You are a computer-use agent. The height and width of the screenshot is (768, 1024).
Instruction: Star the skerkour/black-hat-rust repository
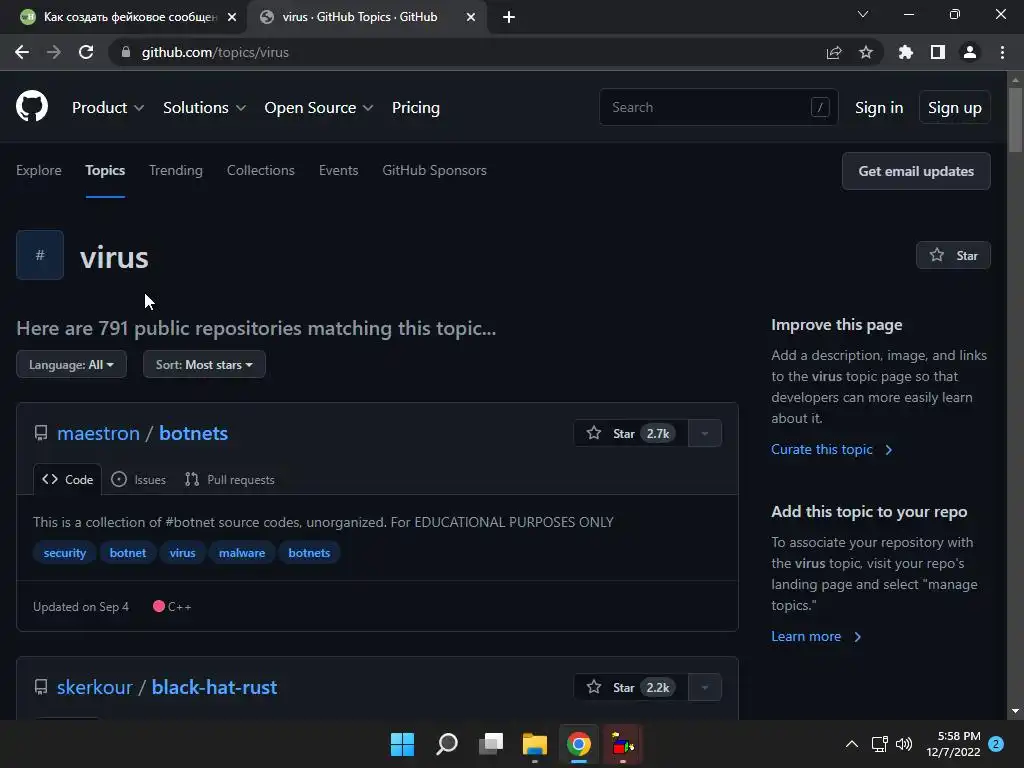[x=631, y=687]
